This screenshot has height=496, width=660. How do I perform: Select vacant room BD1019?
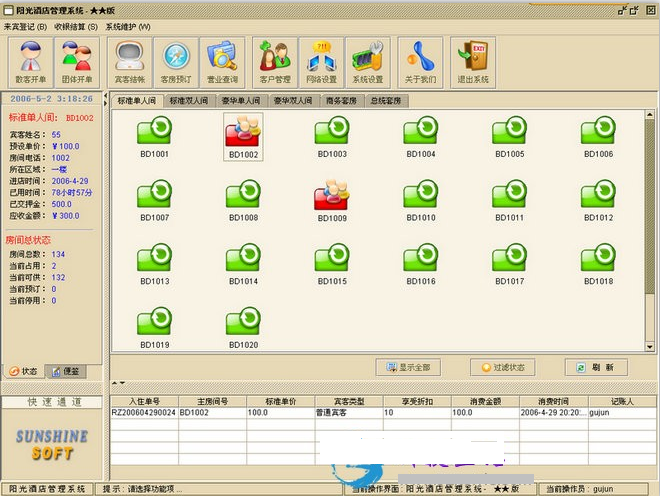click(x=154, y=328)
